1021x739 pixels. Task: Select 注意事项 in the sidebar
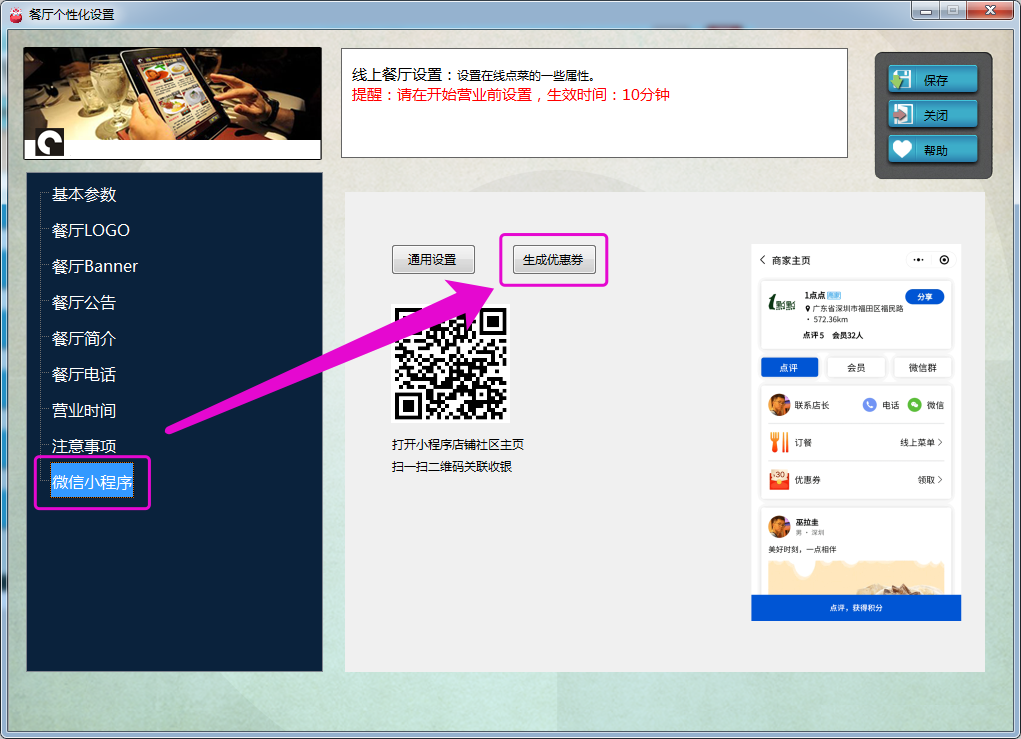[x=84, y=446]
